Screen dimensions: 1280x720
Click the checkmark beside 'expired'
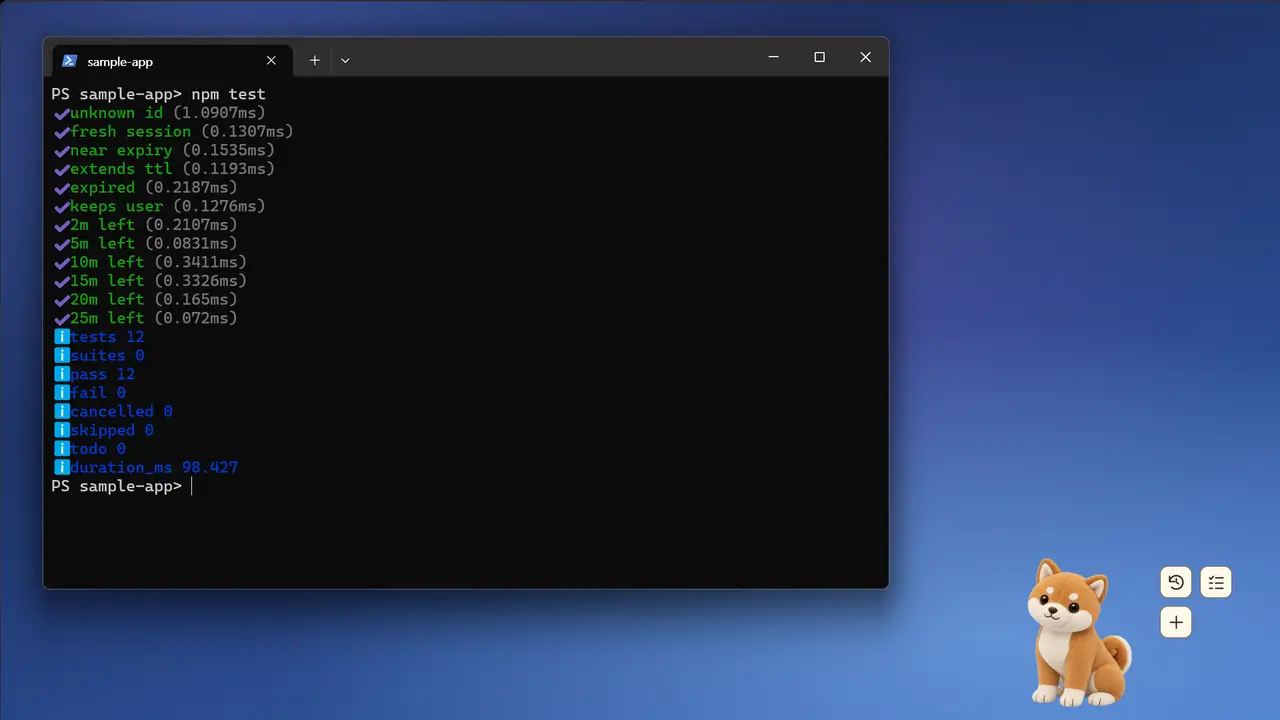click(x=62, y=188)
